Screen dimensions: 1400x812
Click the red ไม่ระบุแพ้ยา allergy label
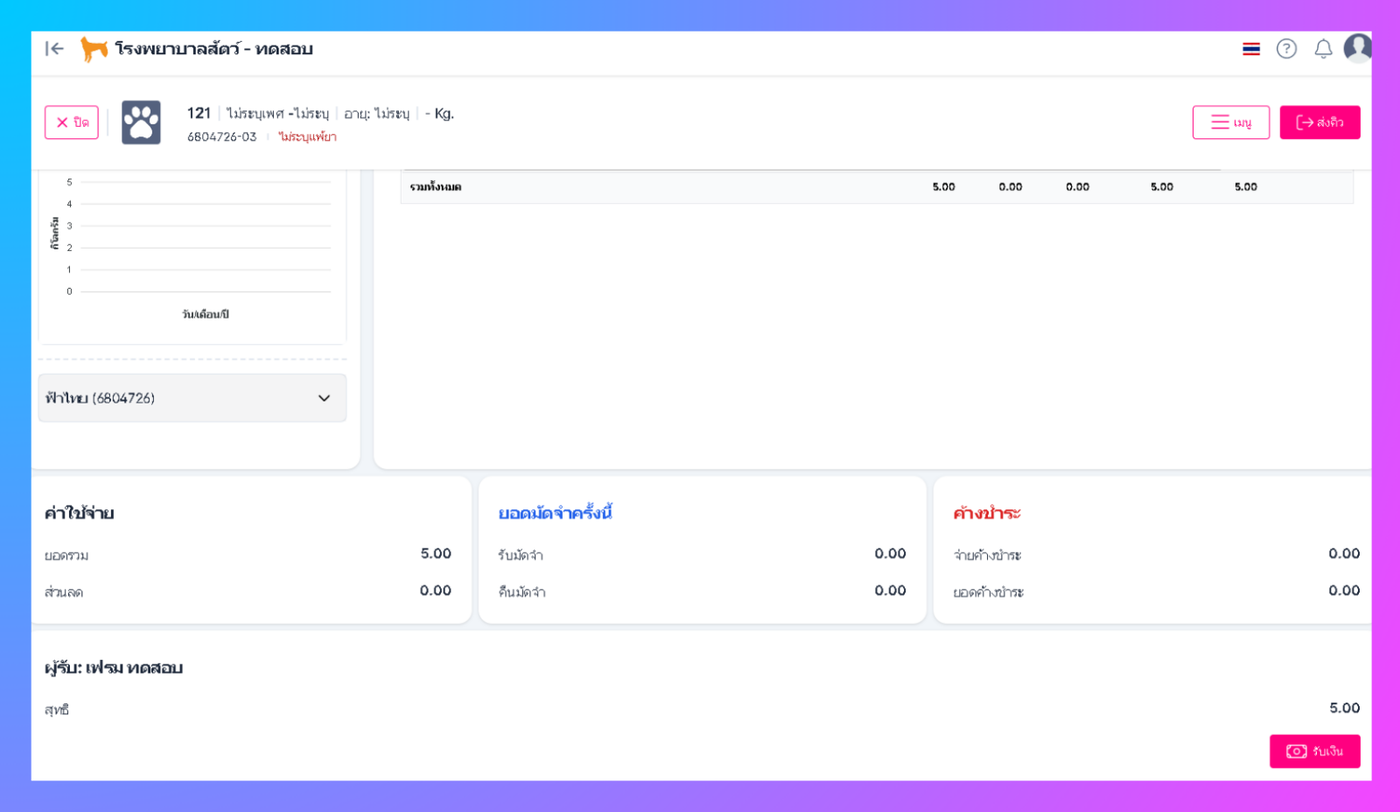click(x=307, y=137)
